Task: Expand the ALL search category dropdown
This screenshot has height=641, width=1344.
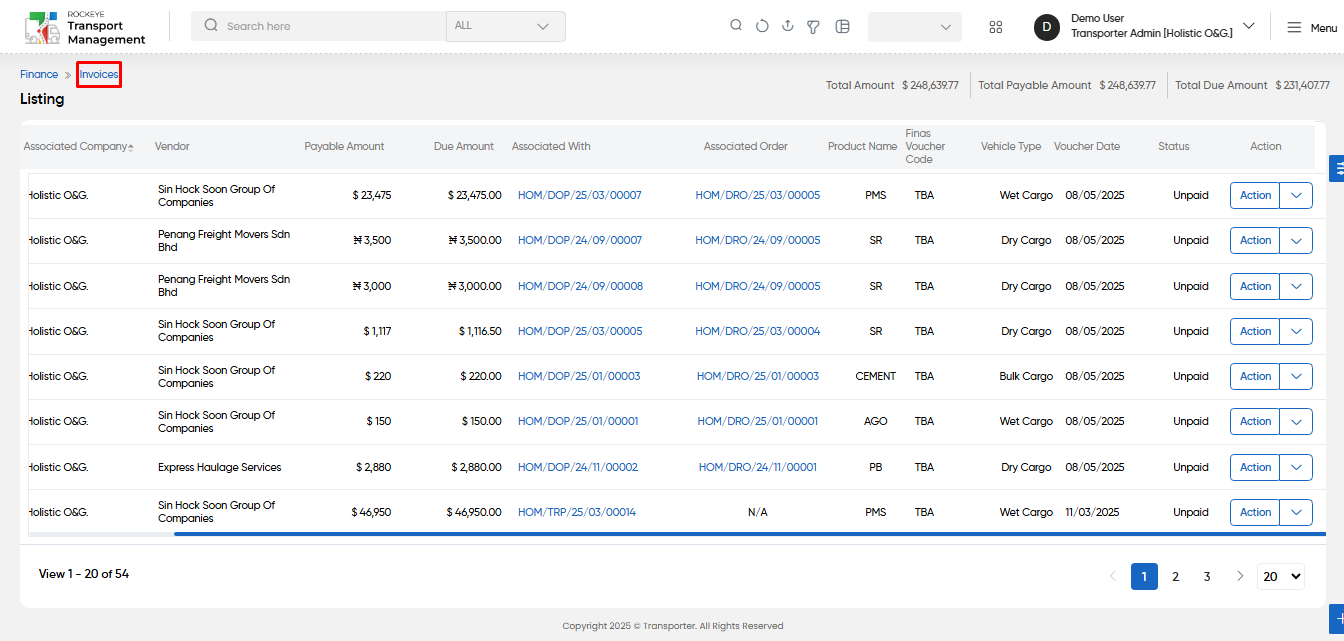Action: (506, 26)
